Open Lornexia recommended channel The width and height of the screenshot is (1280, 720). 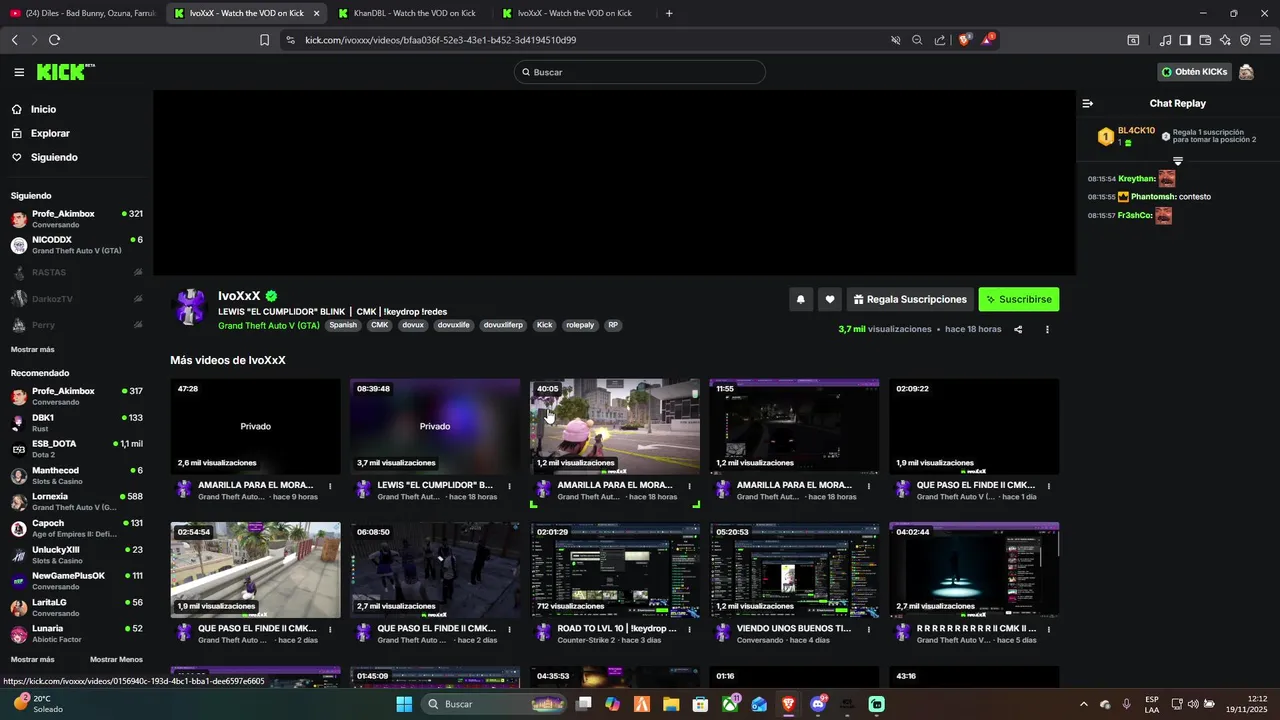click(x=76, y=501)
